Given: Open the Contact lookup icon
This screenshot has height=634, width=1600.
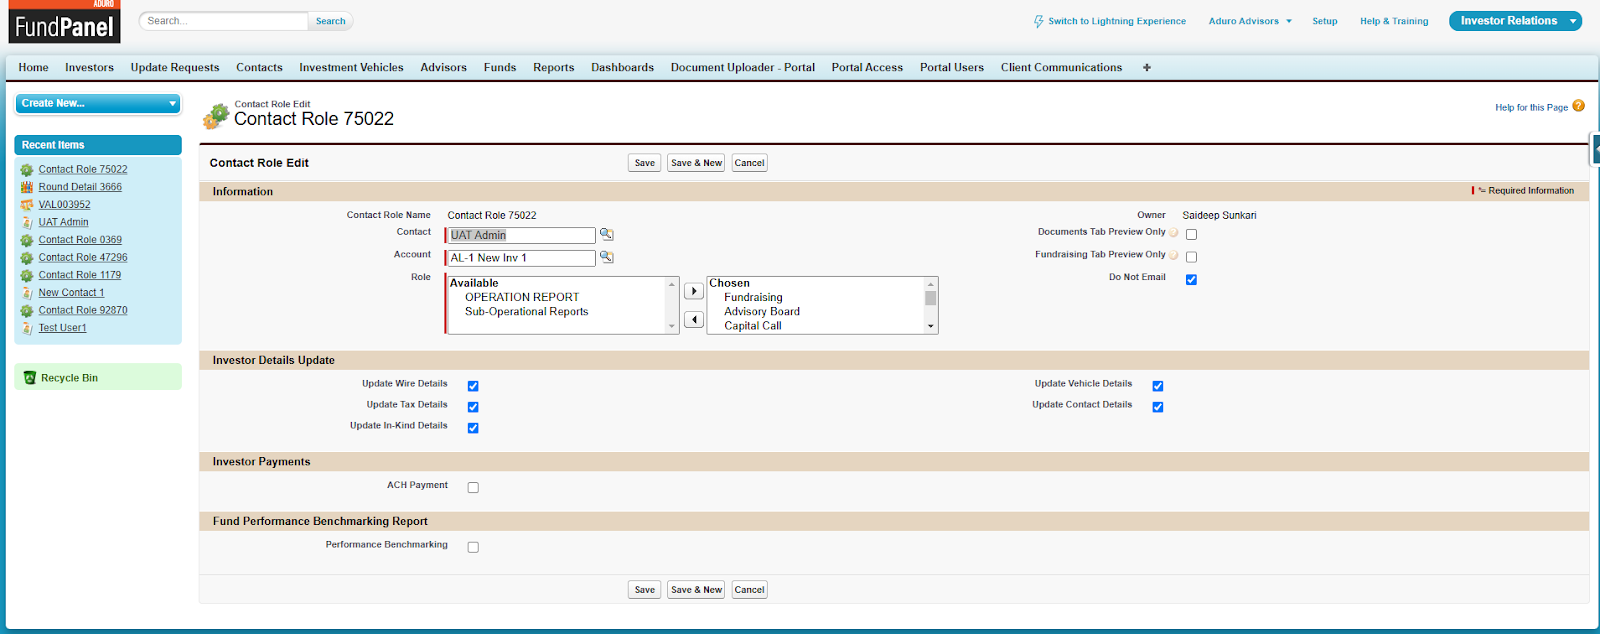Looking at the screenshot, I should [606, 234].
